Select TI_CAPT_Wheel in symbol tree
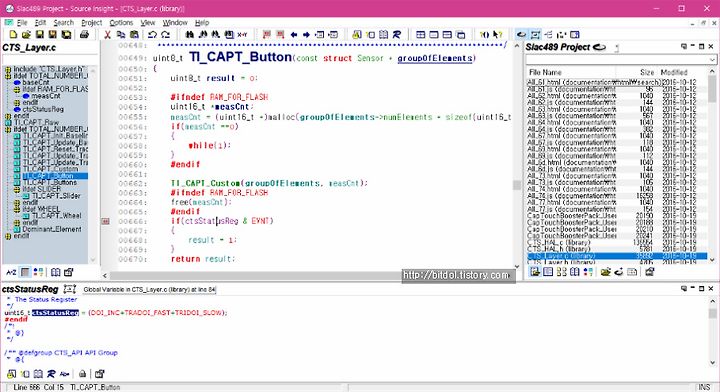Screen dimensions: 720x392 (56, 215)
